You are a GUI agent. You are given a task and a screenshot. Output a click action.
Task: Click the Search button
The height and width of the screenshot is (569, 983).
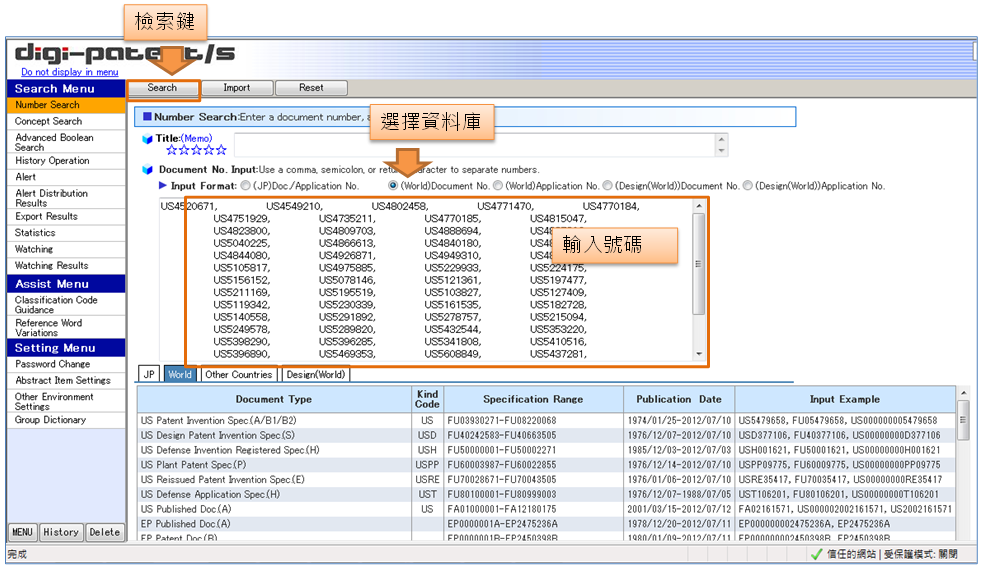pyautogui.click(x=162, y=88)
